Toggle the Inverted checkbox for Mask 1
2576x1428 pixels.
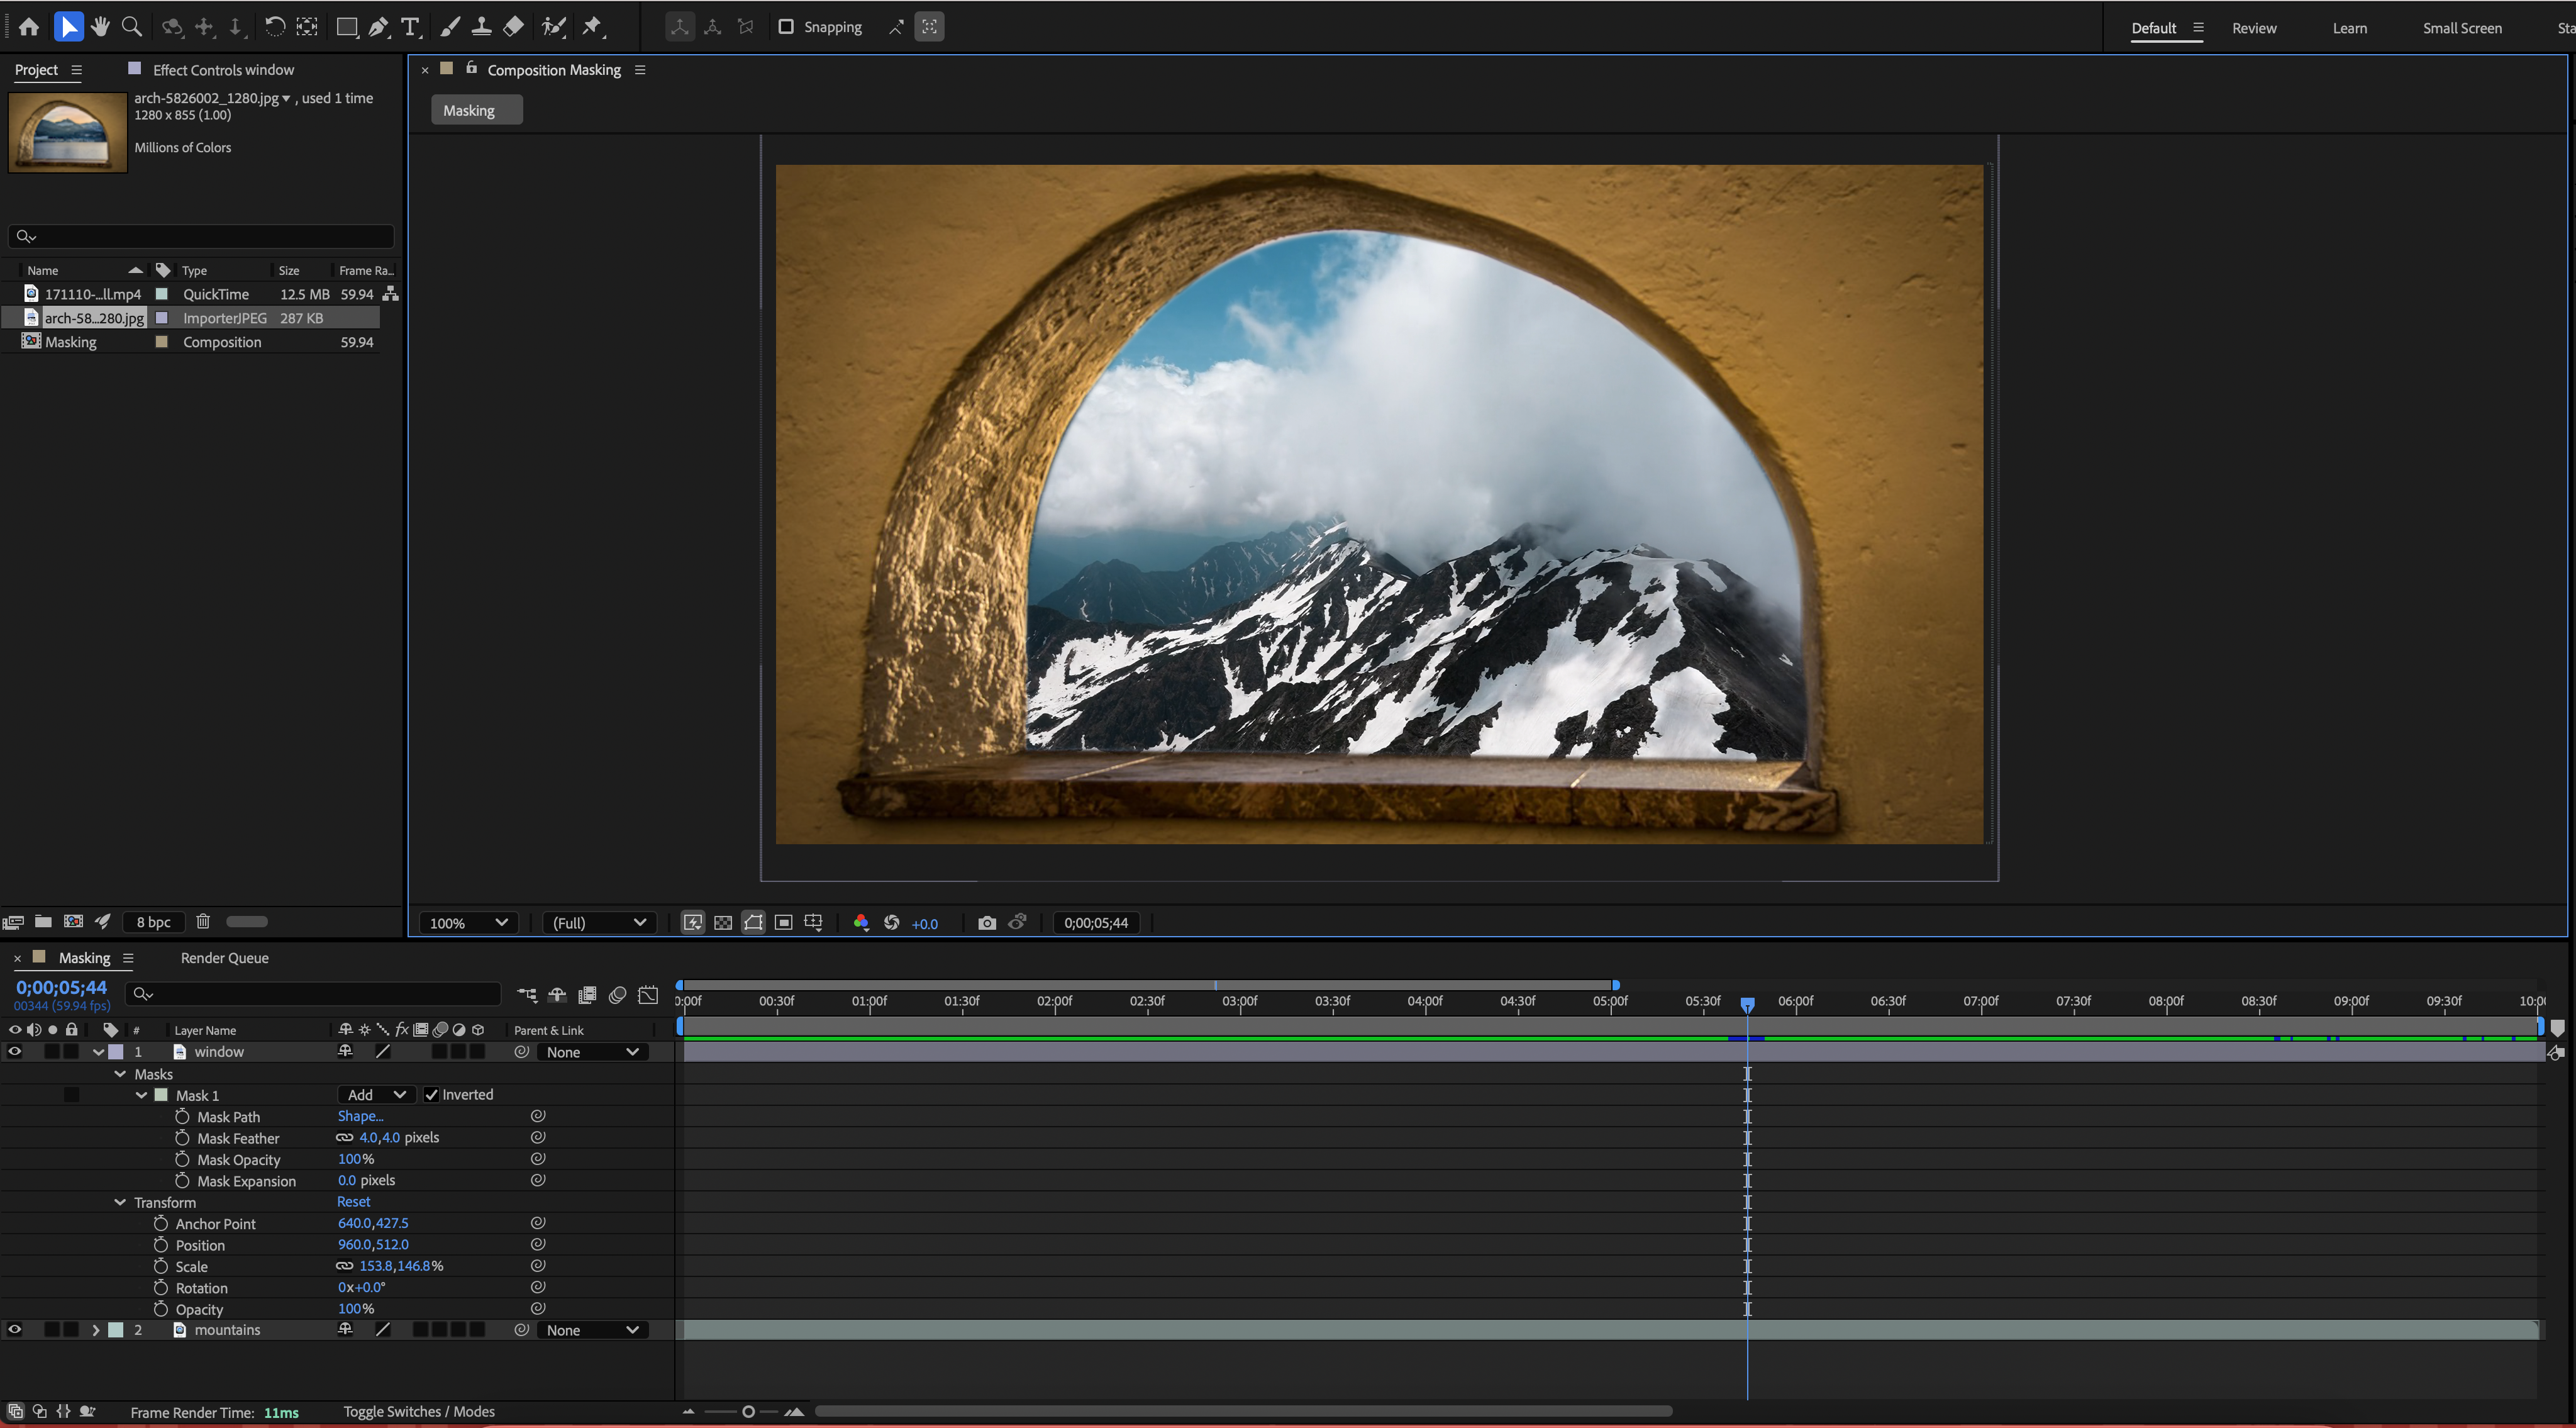coord(432,1094)
